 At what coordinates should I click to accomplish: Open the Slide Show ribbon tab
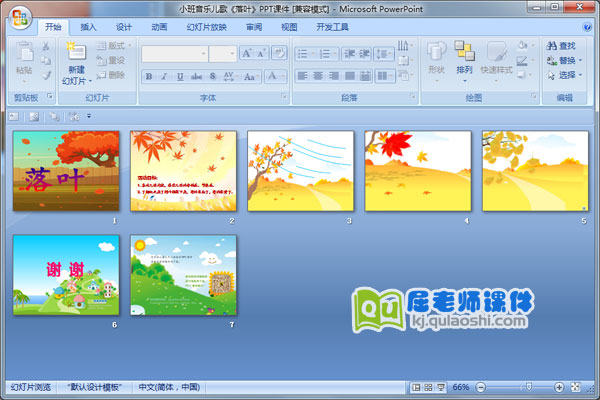click(x=207, y=27)
